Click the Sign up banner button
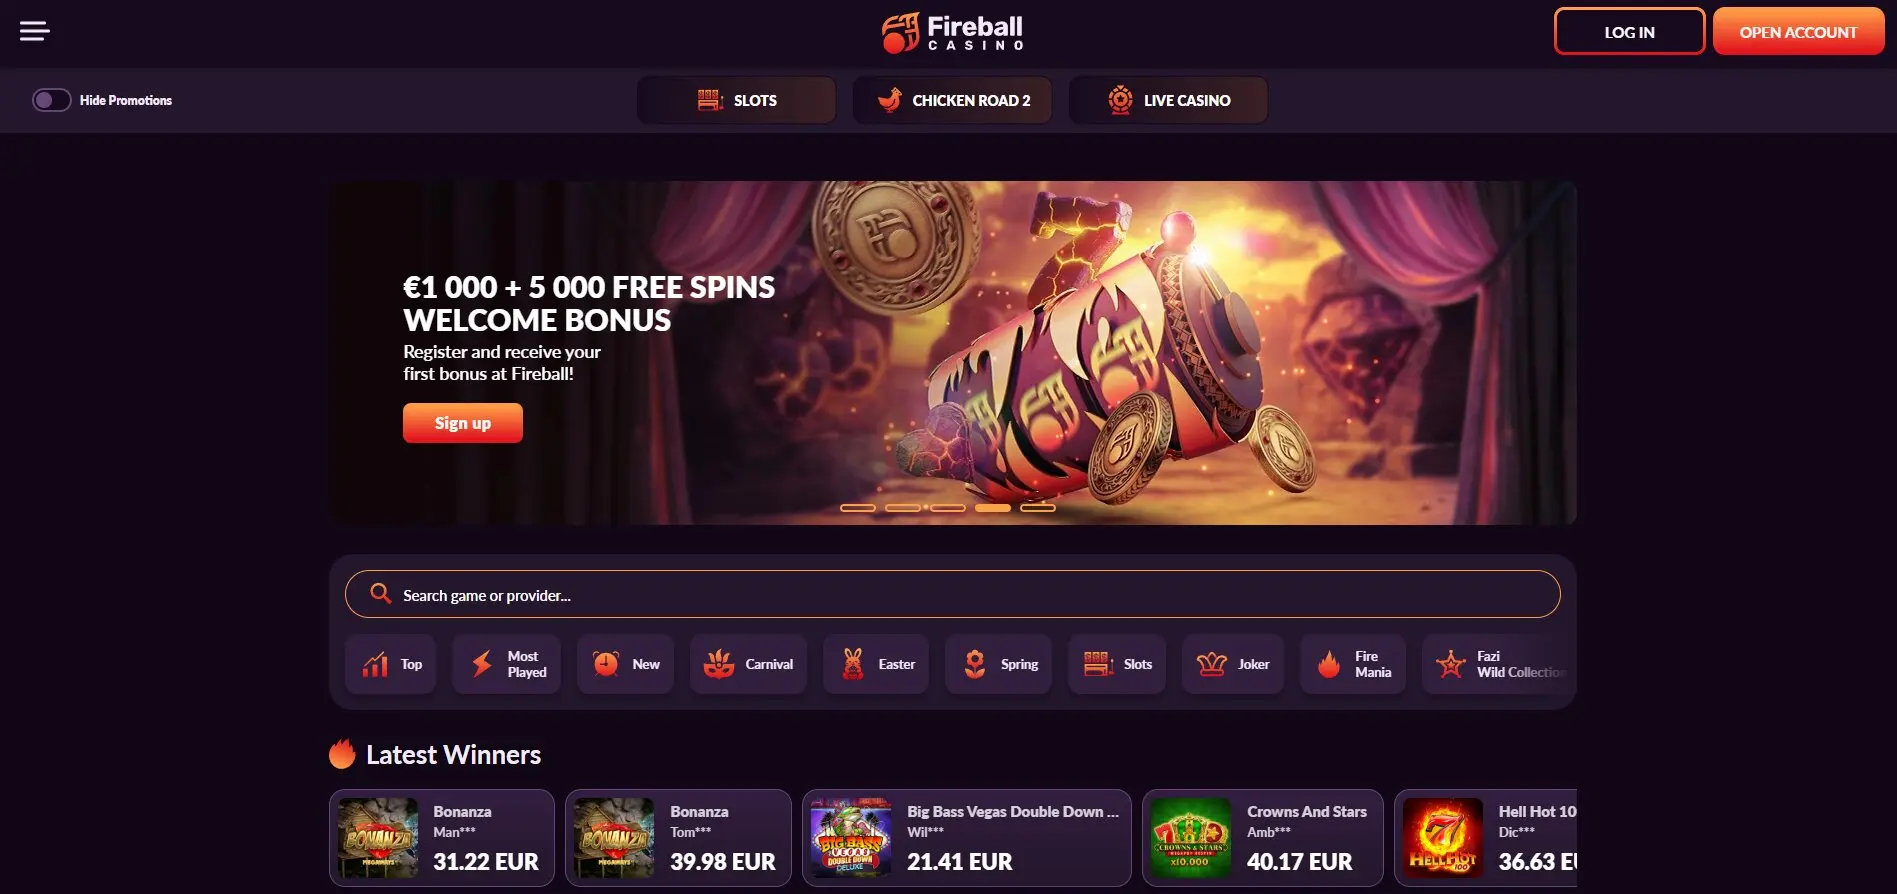This screenshot has width=1897, height=894. pos(463,423)
